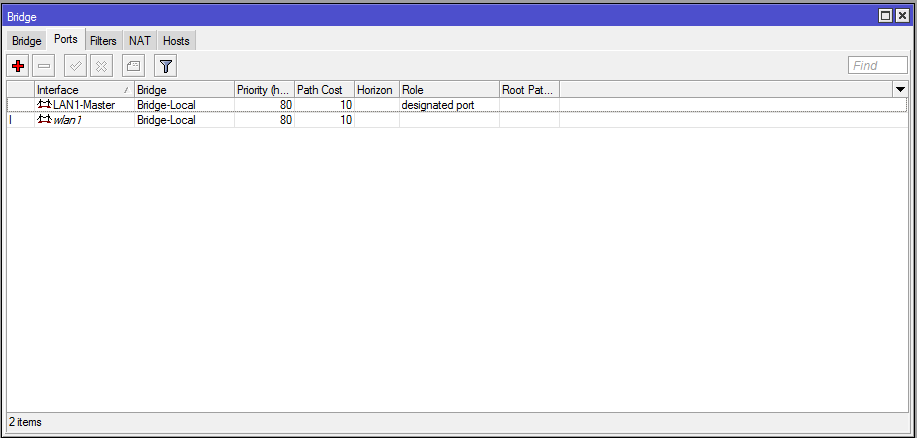Screen dimensions: 917x438
Task: Switch to the Bridge tab
Action: (x=27, y=41)
